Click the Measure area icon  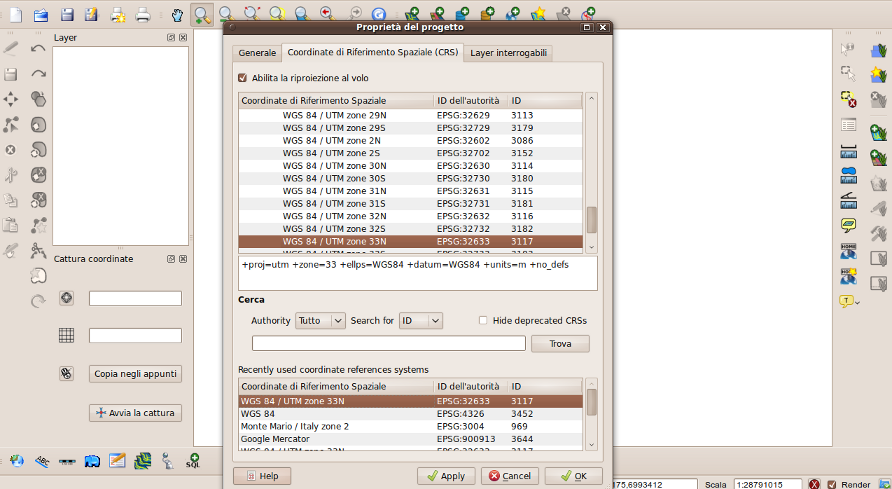tap(848, 176)
